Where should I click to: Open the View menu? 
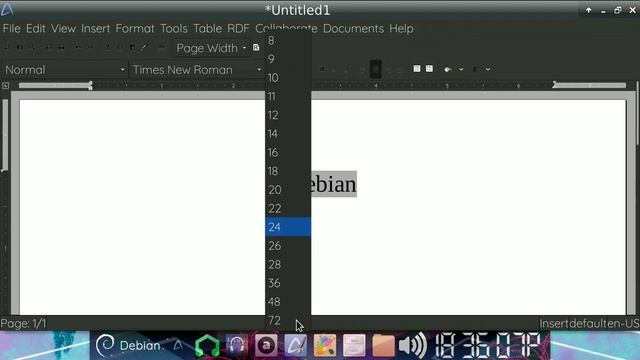click(63, 29)
